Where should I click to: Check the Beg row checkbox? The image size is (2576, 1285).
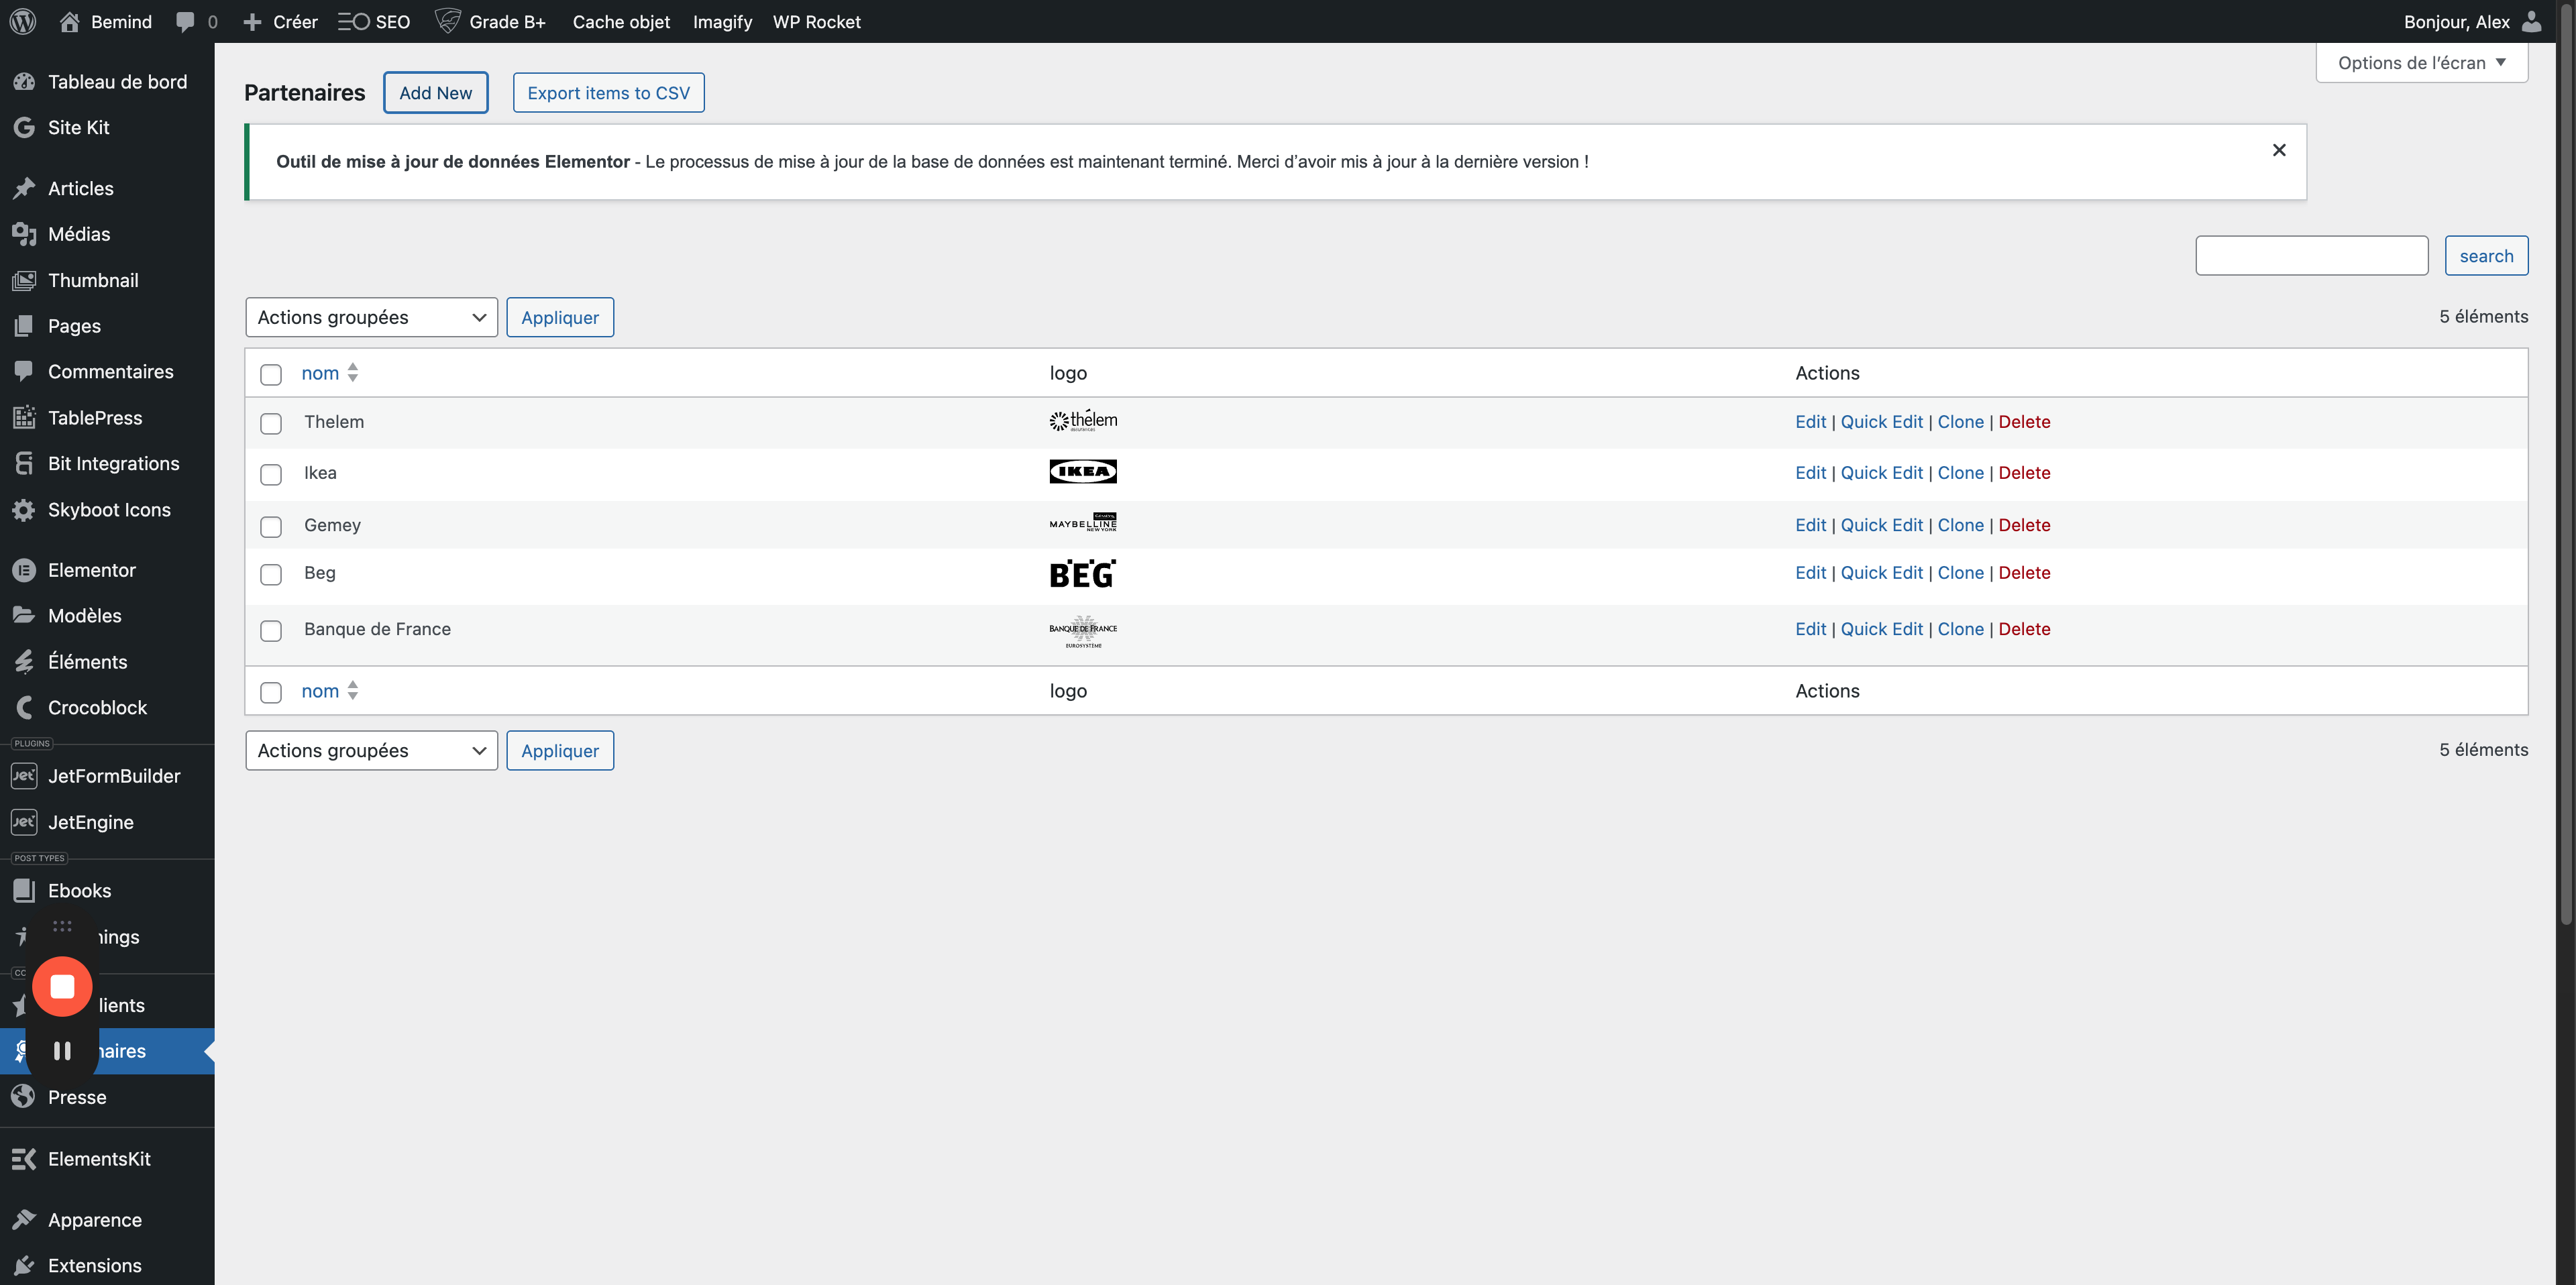pyautogui.click(x=271, y=574)
